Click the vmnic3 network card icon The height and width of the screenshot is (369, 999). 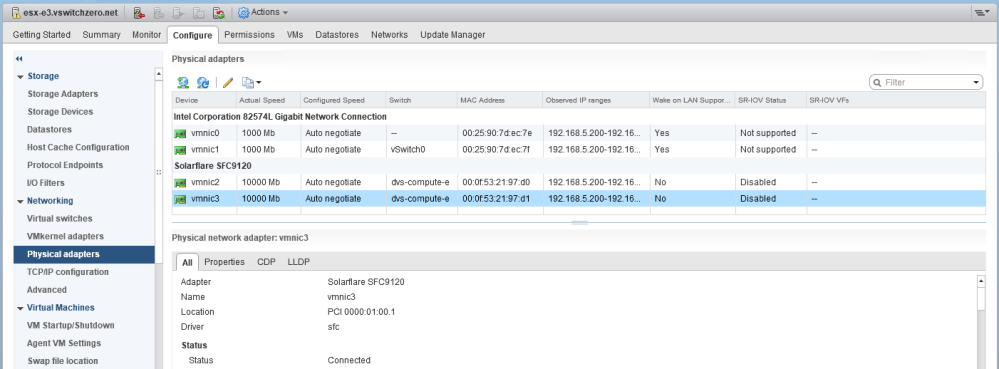tap(180, 199)
